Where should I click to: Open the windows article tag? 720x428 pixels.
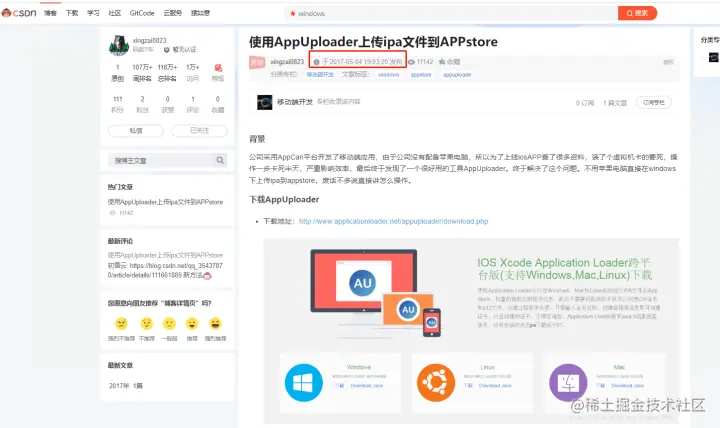point(388,74)
